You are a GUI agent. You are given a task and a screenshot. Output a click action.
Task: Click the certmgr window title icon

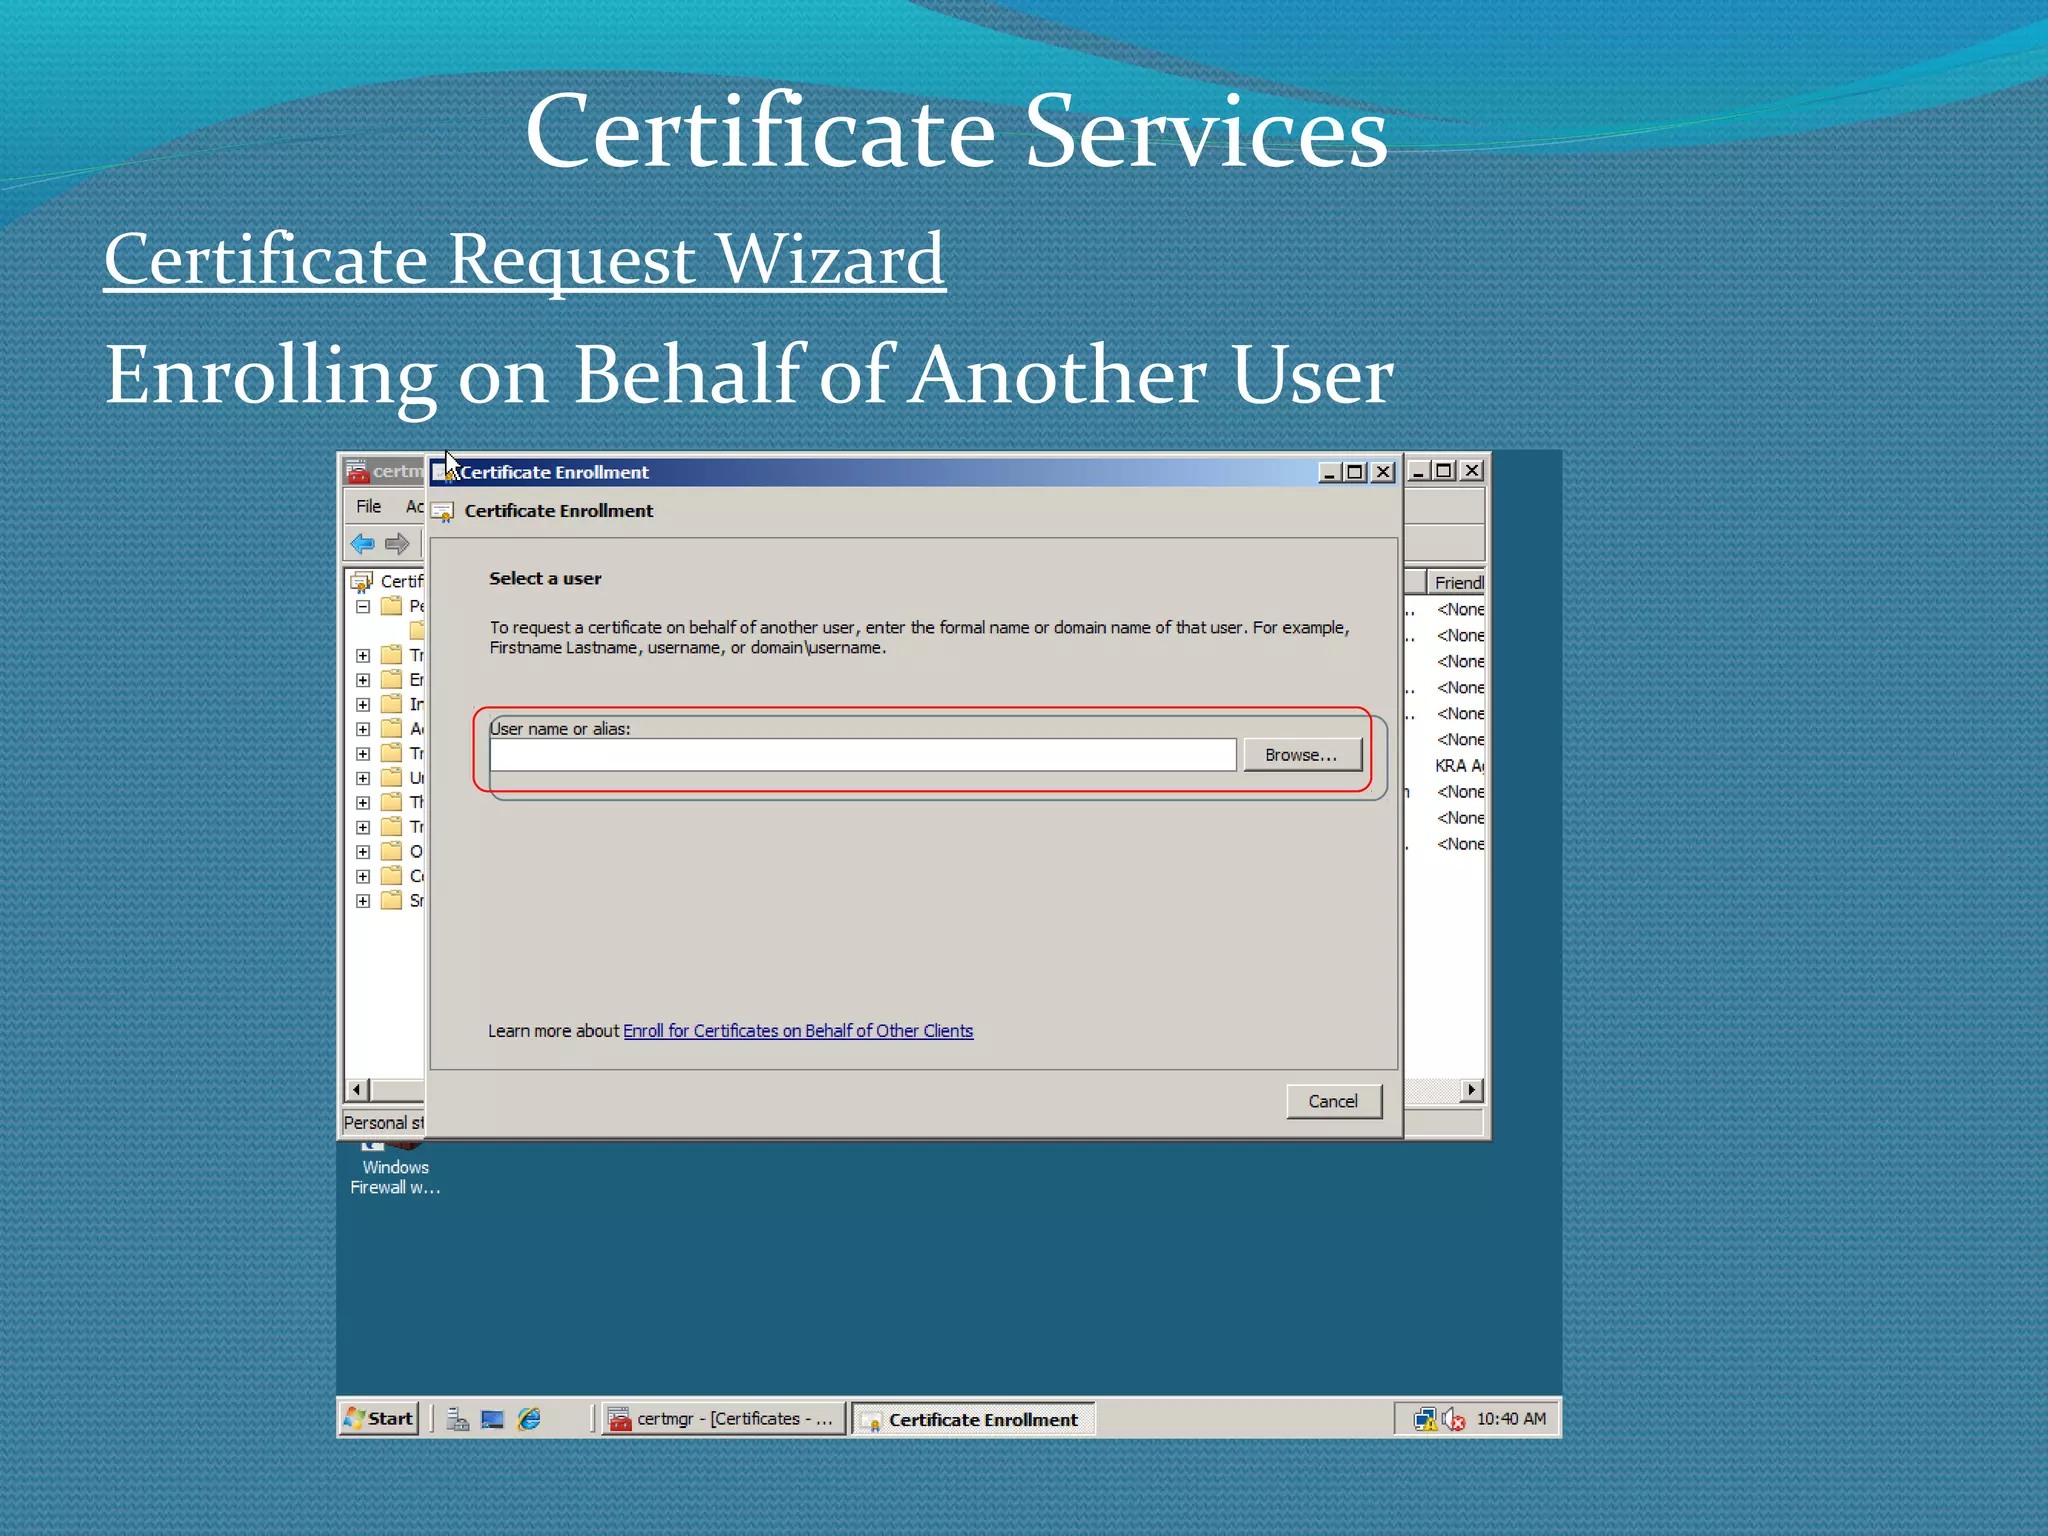(357, 471)
